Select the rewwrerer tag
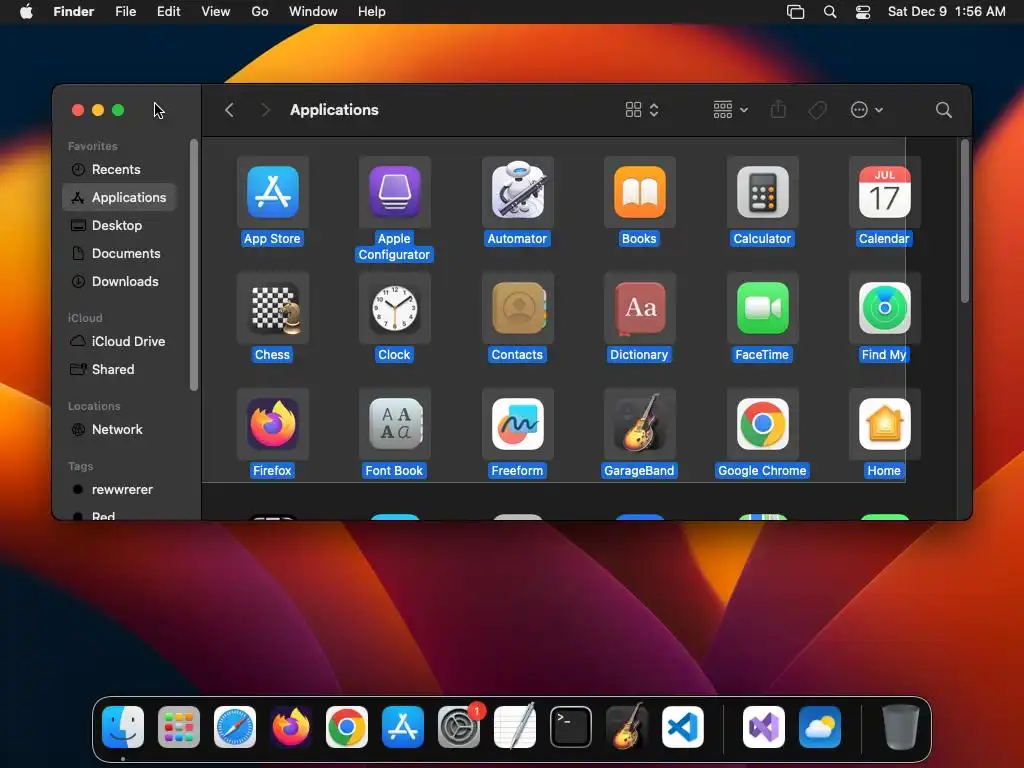 coord(119,490)
